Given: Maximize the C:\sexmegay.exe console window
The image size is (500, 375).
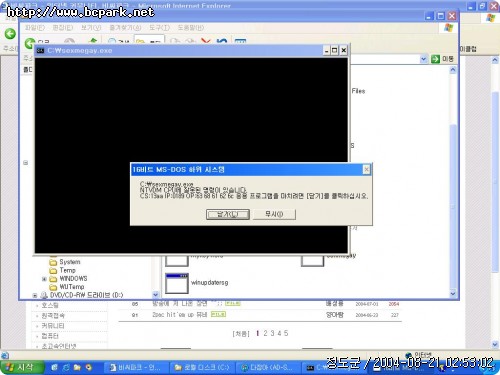Looking at the screenshot, I should 335,50.
